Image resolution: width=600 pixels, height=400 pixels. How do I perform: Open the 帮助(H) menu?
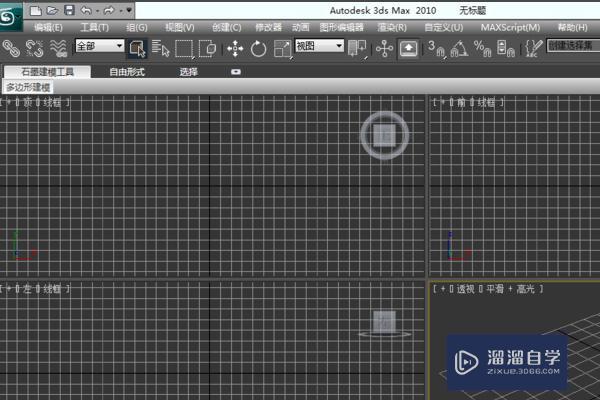[572, 28]
